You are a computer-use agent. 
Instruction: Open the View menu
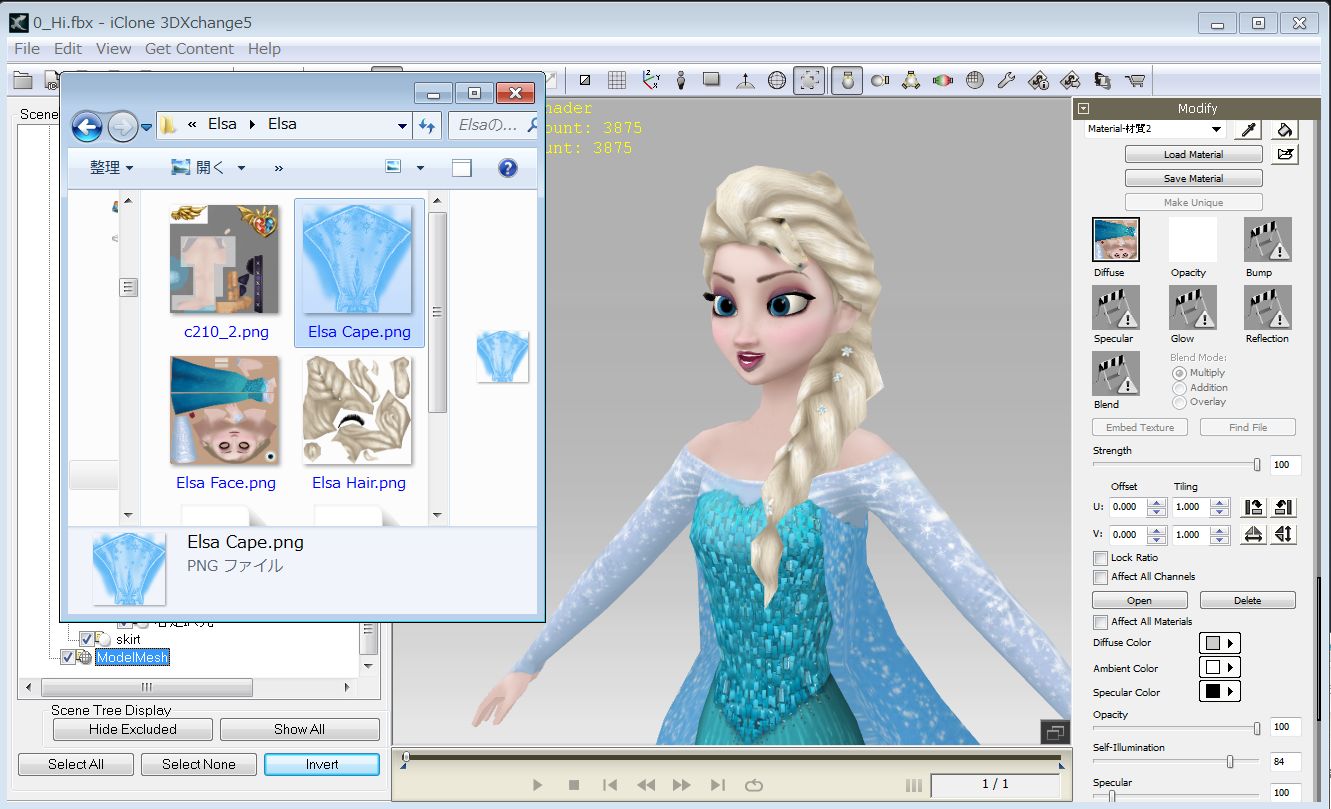114,48
